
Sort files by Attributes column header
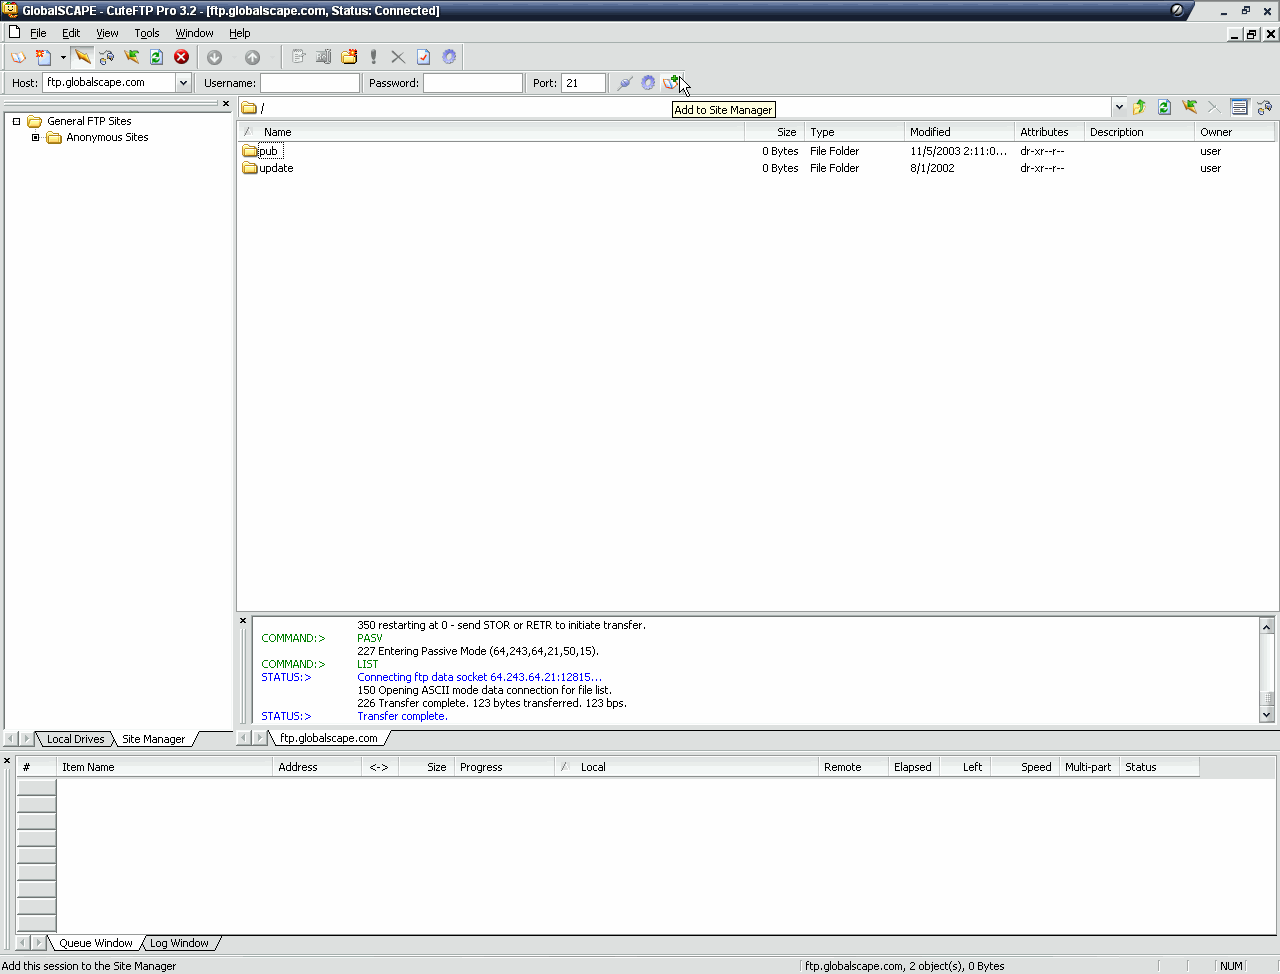[x=1050, y=132]
